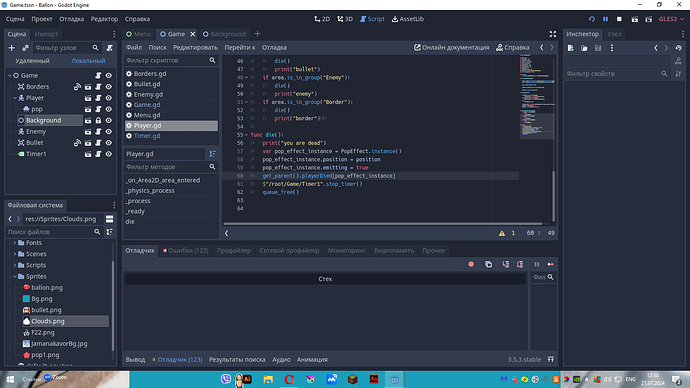Open Player script icon

(x=98, y=98)
